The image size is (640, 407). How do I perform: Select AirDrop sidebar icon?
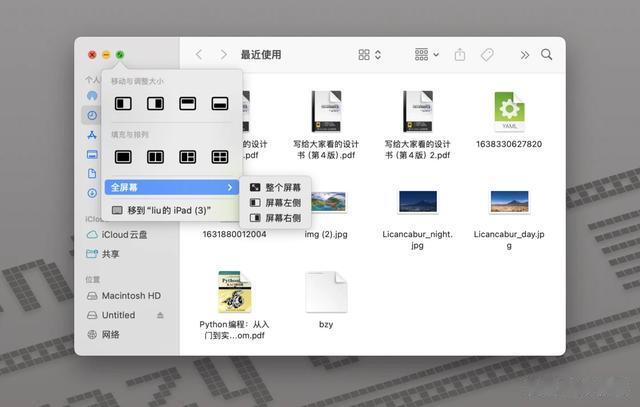92,96
